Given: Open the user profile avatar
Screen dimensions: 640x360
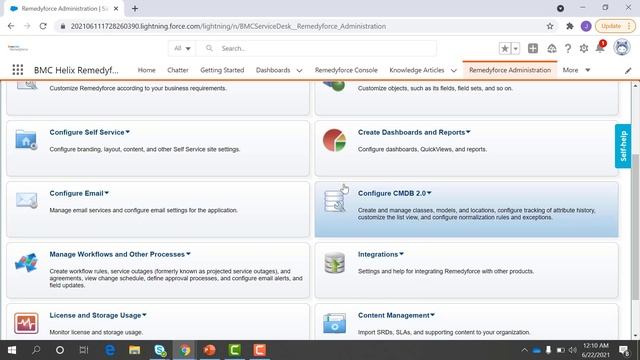Looking at the screenshot, I should [622, 47].
